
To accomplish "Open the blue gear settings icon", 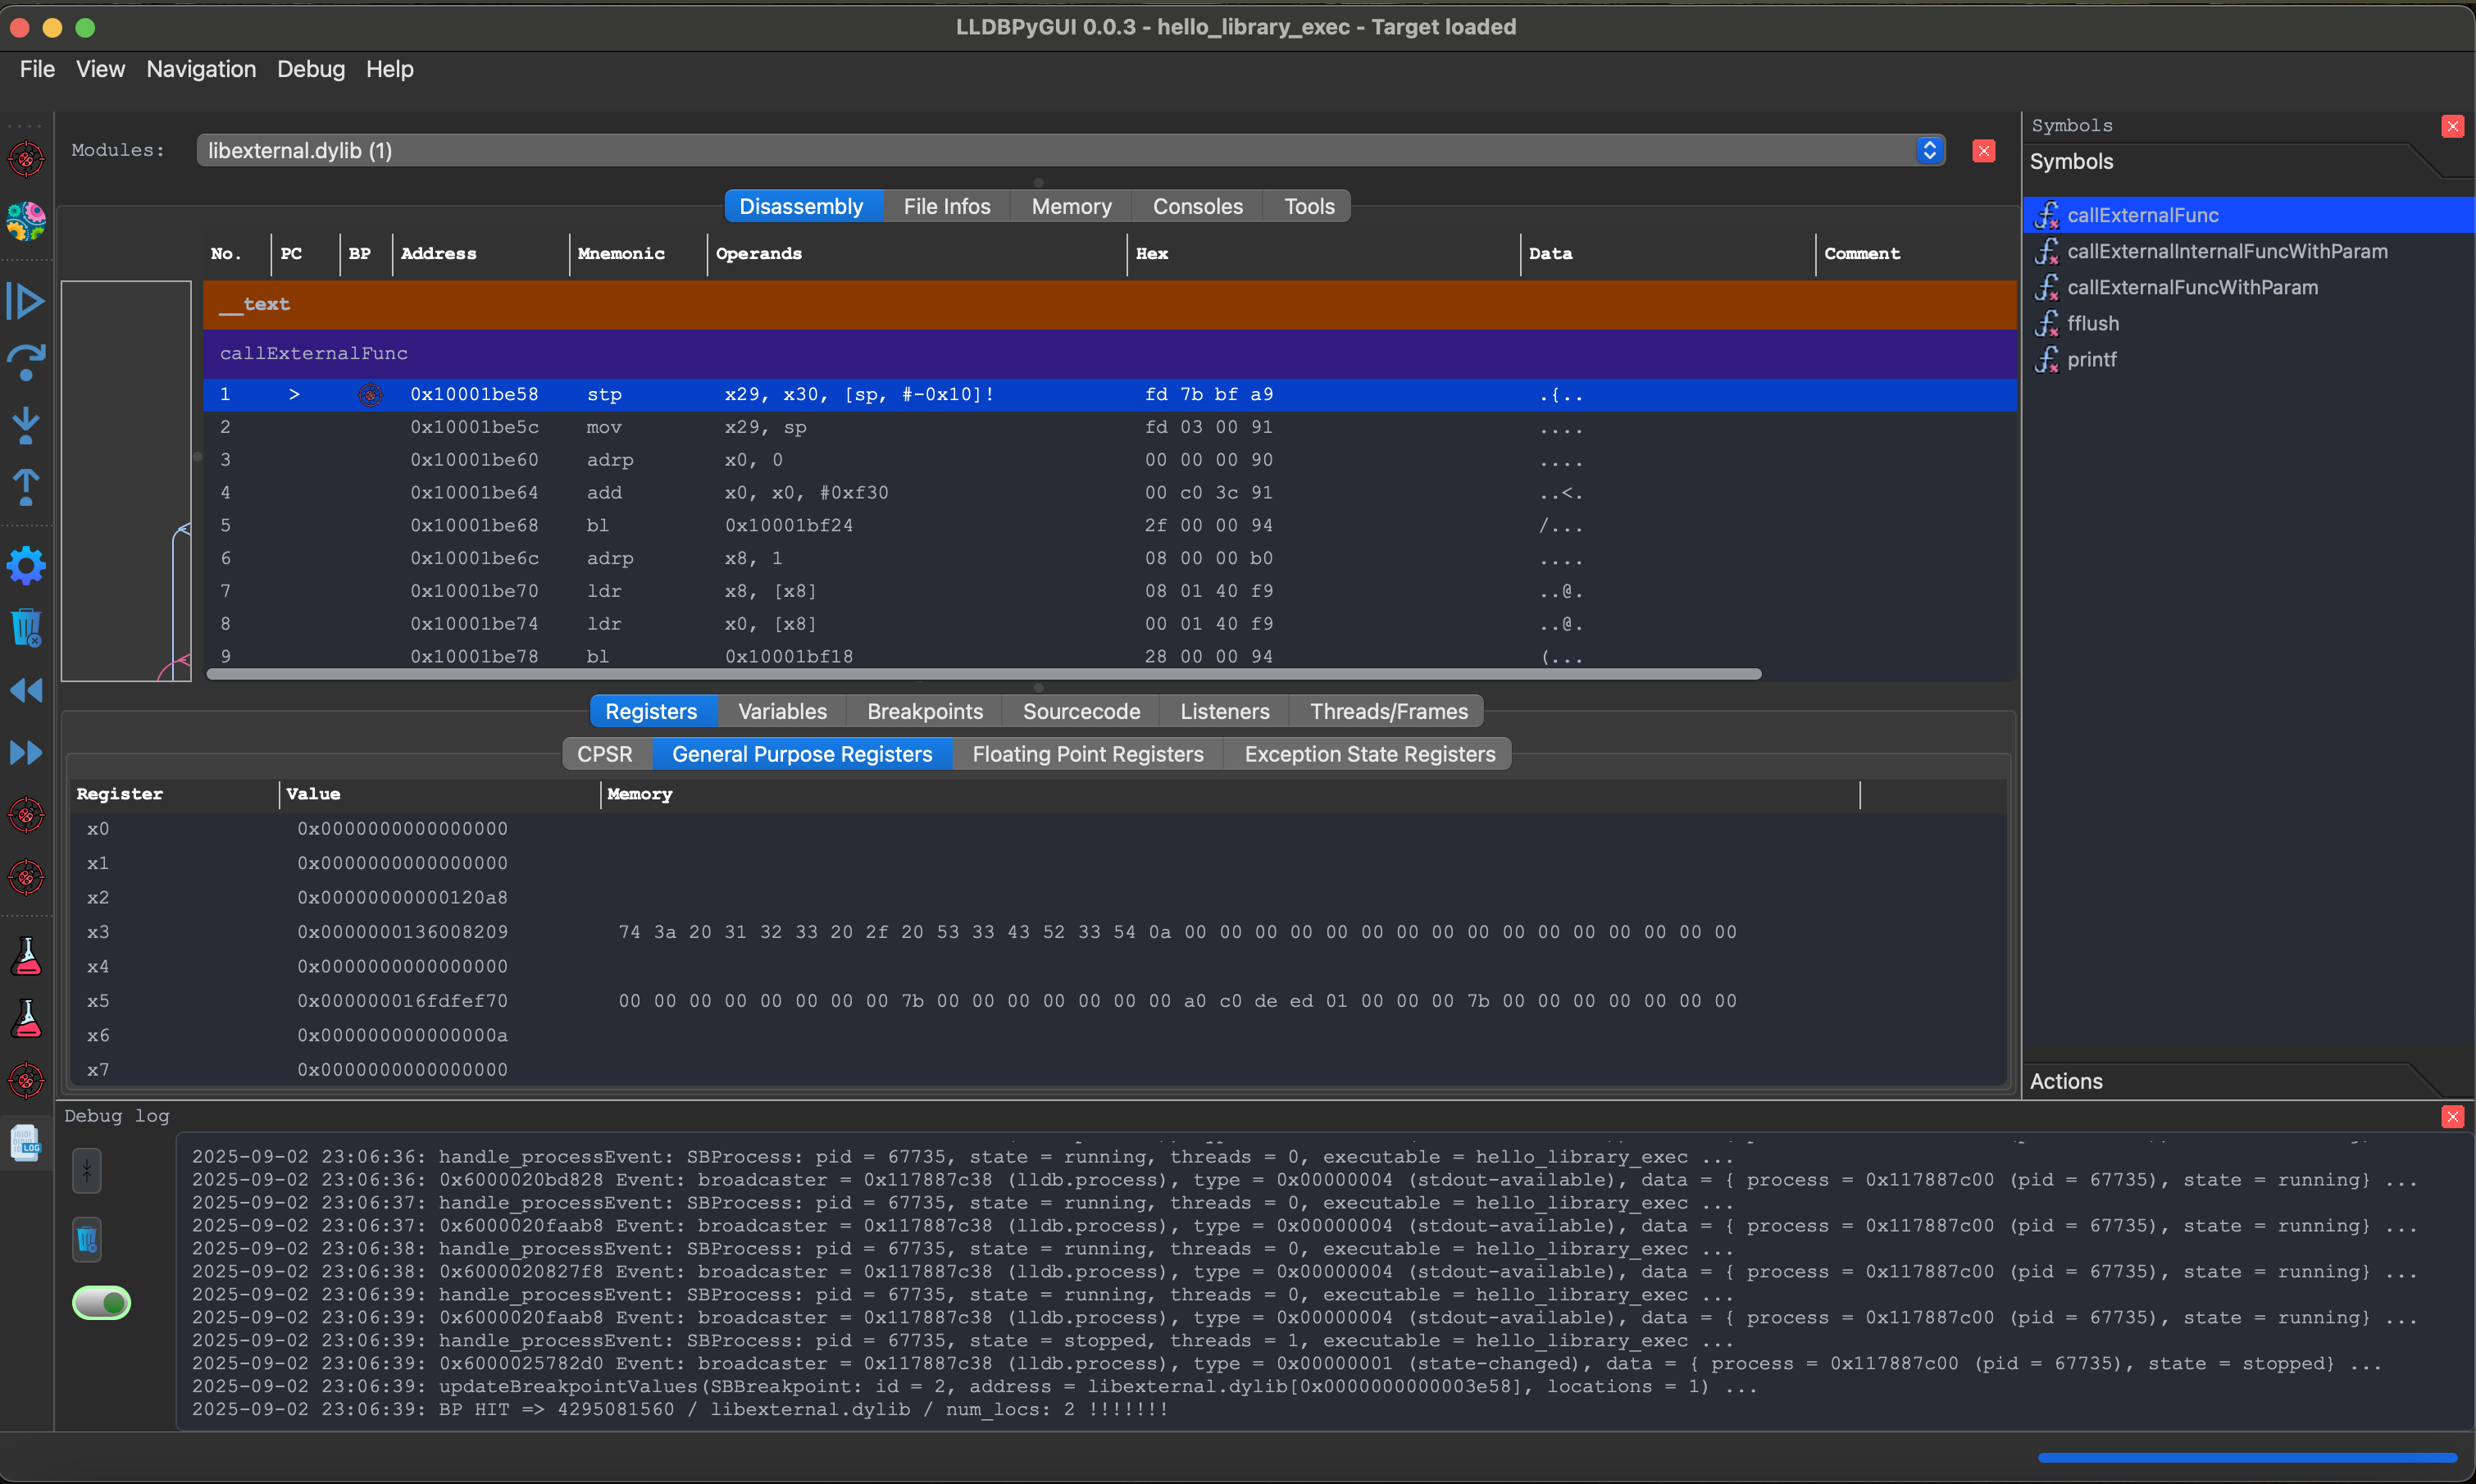I will pos(26,566).
